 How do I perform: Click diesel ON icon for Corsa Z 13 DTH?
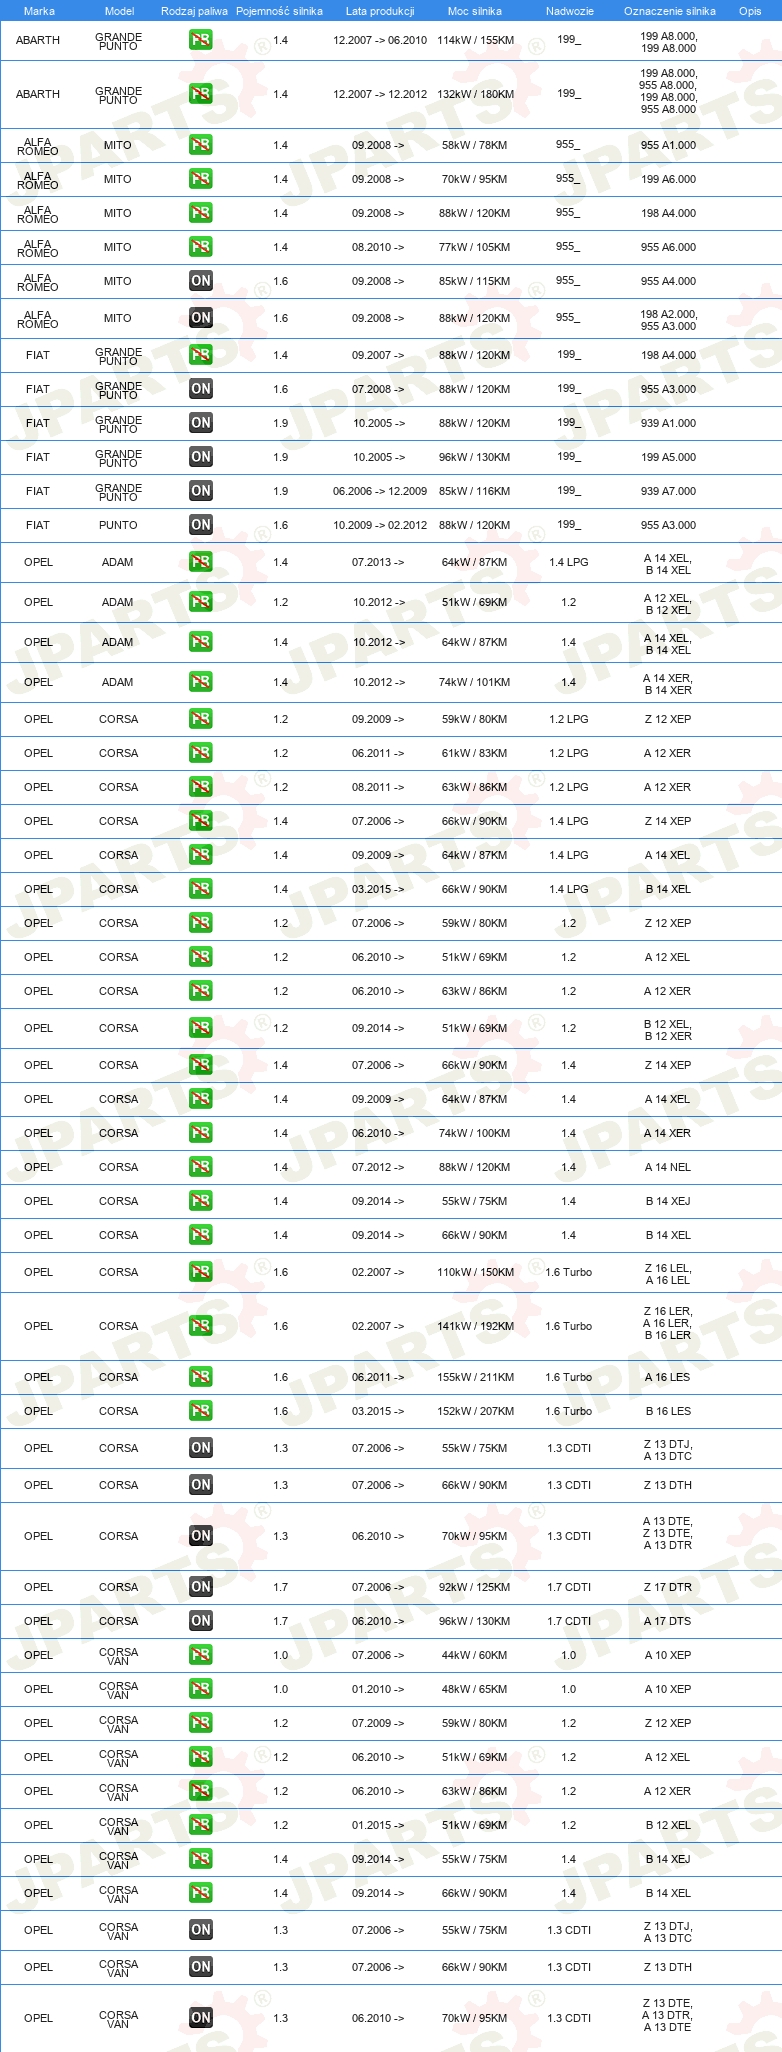pyautogui.click(x=201, y=1485)
